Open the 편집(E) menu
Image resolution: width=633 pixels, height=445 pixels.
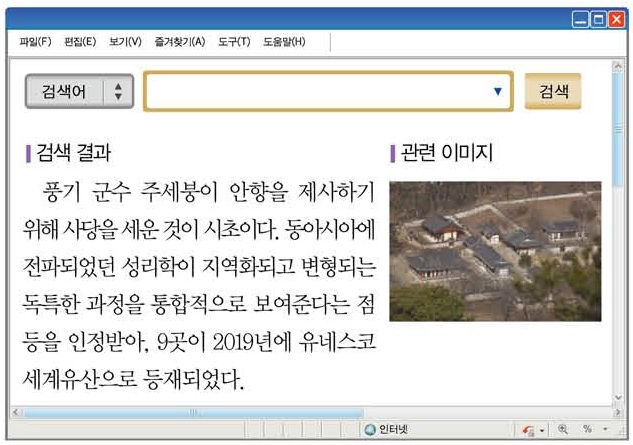tap(80, 42)
